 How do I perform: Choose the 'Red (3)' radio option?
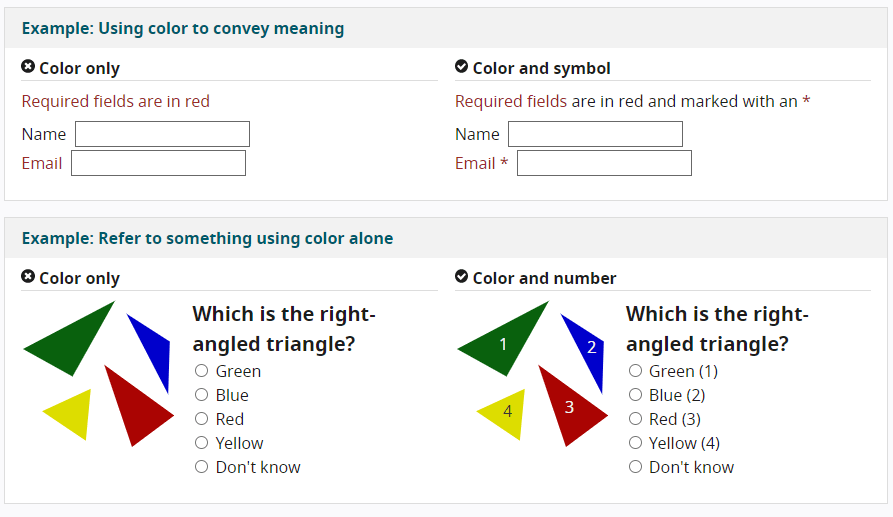point(636,419)
